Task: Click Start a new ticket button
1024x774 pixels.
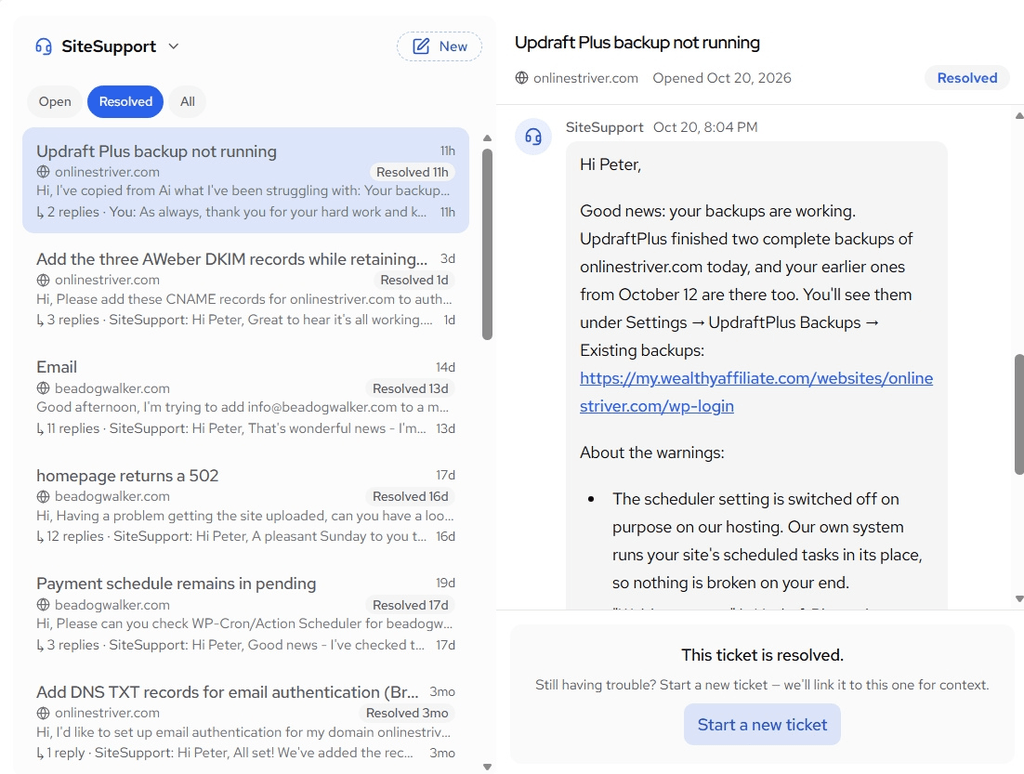Action: tap(762, 724)
